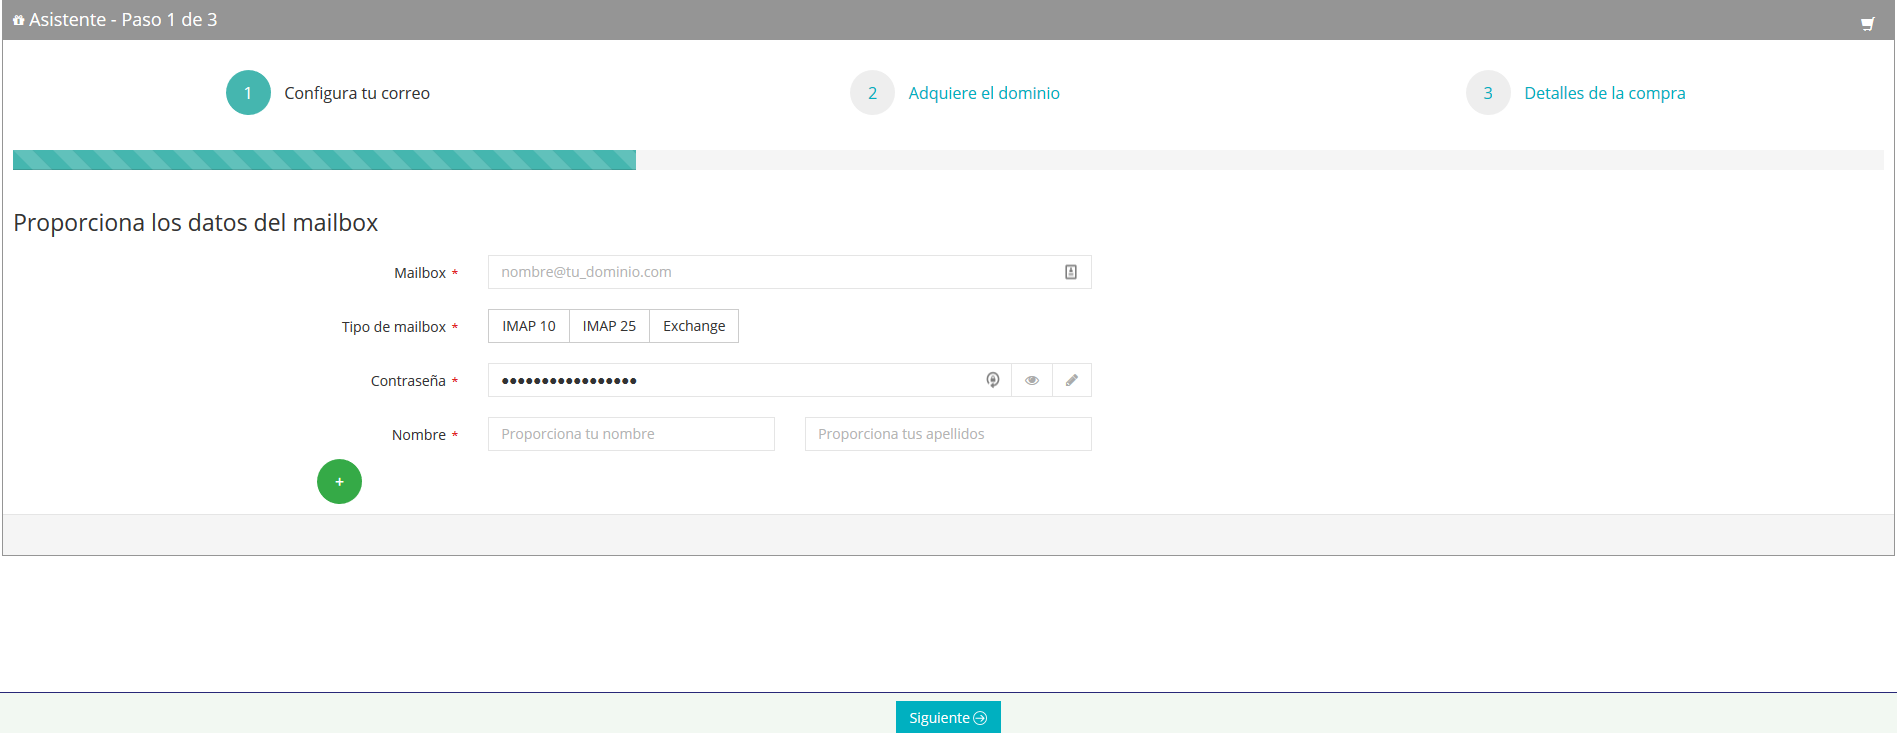Add another mailbox with green plus button
This screenshot has width=1897, height=733.
pos(339,482)
